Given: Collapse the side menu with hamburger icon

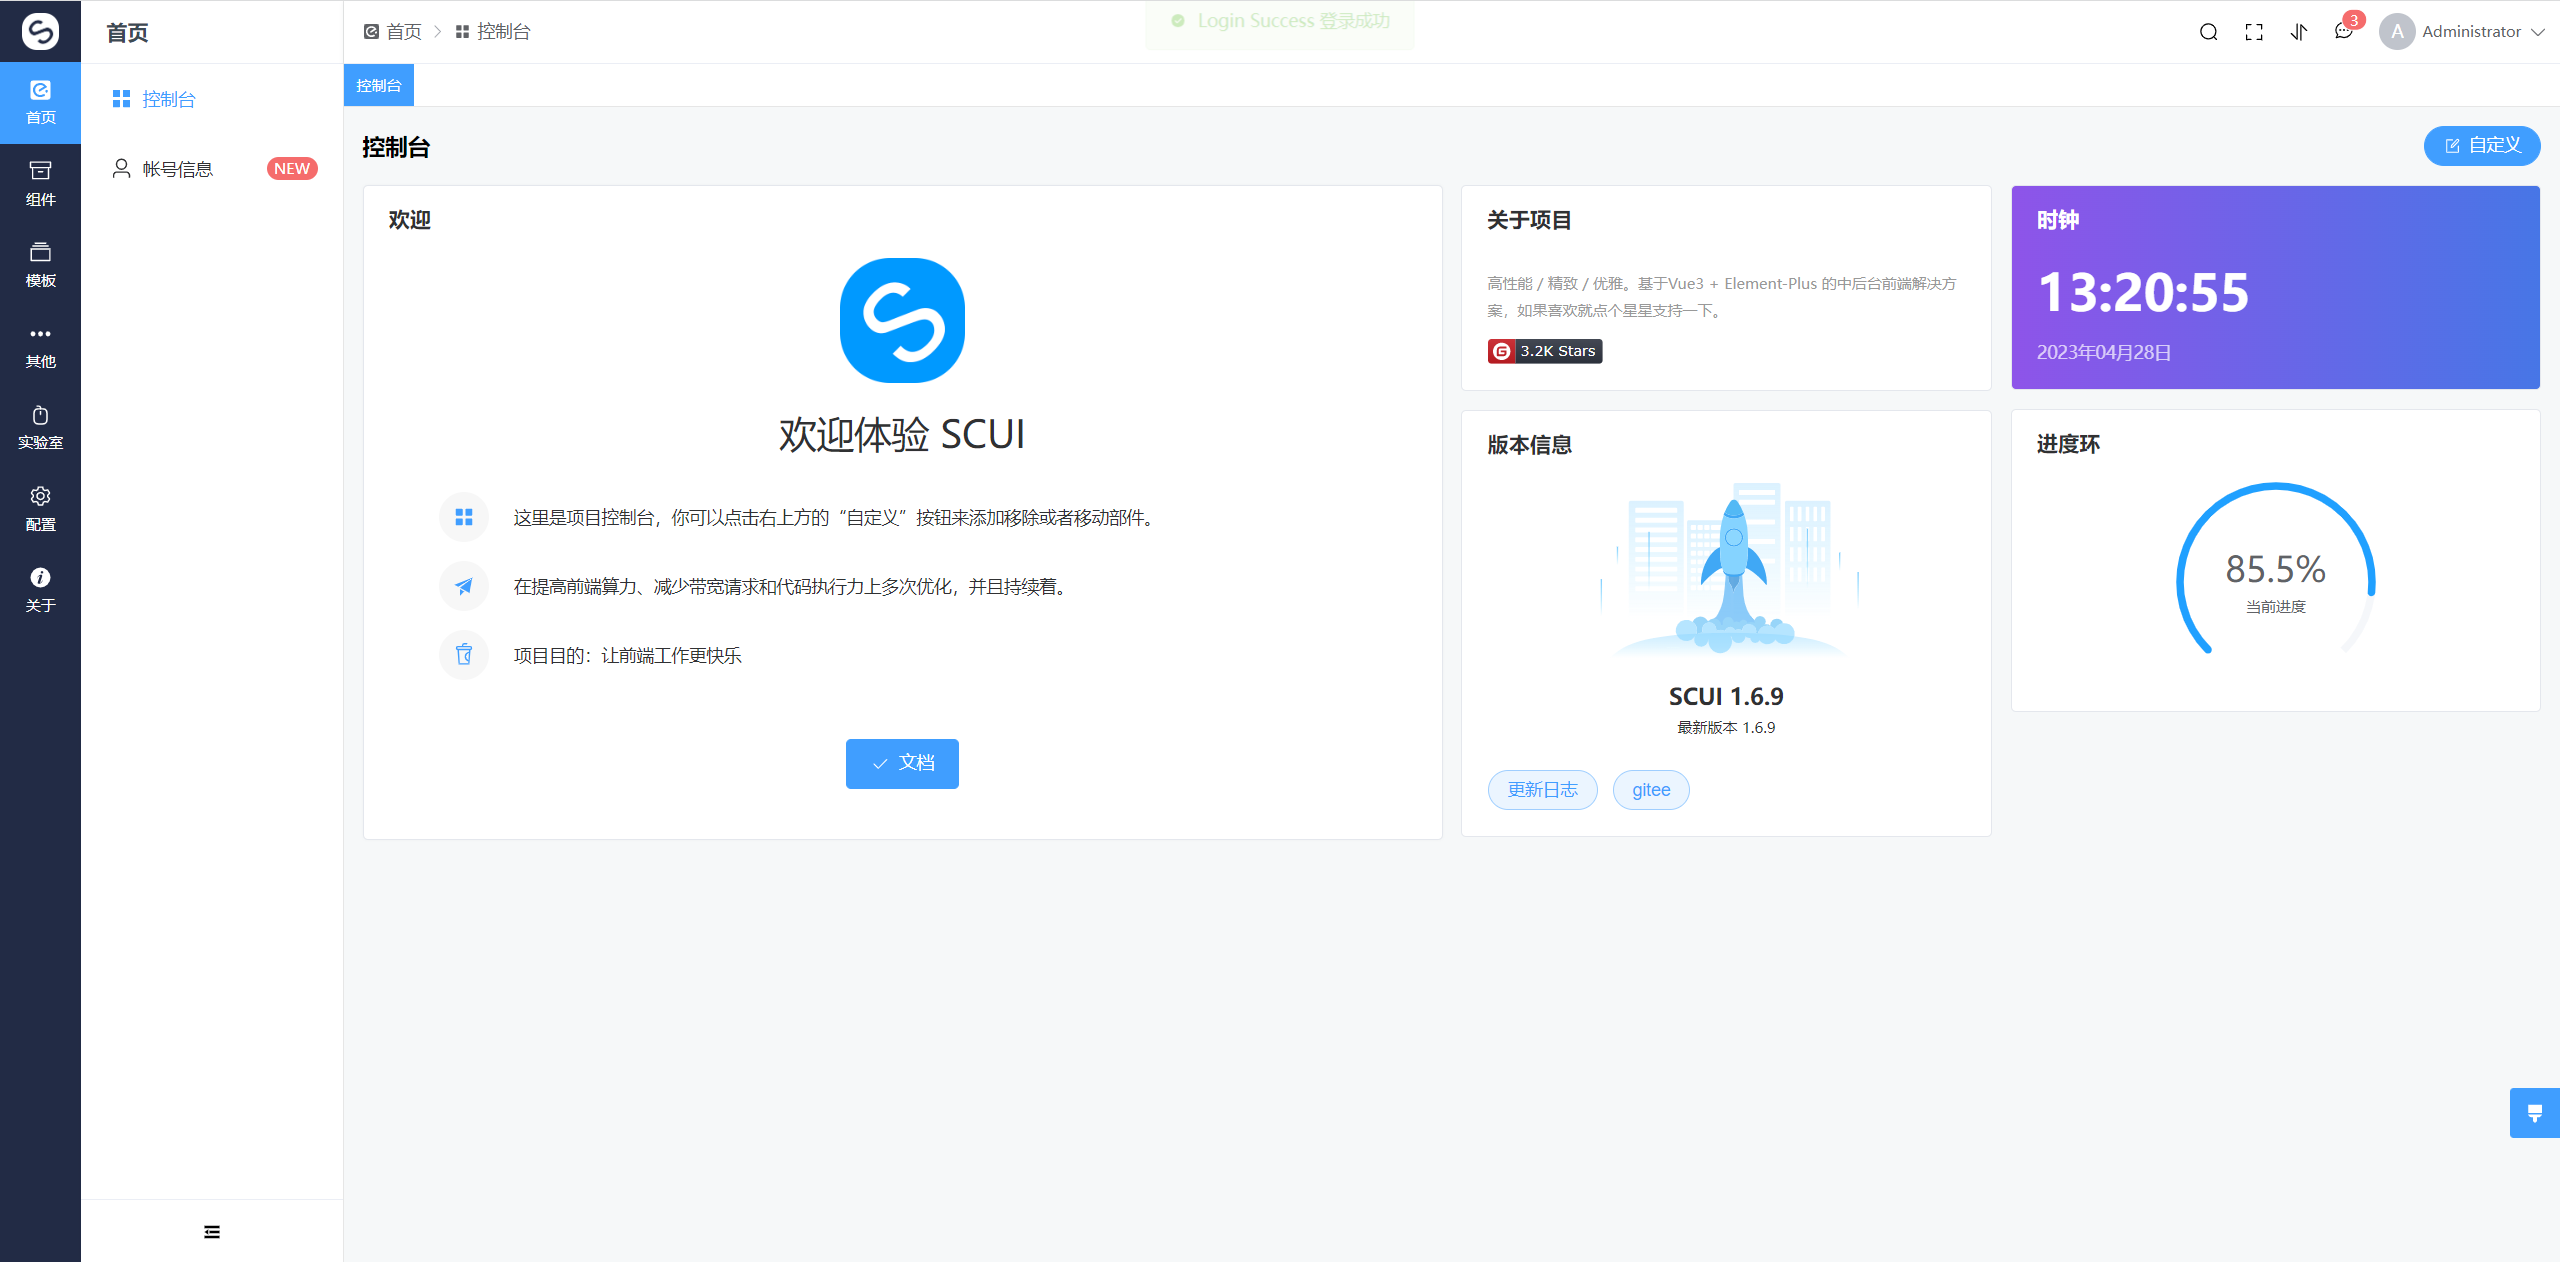Looking at the screenshot, I should (x=212, y=1231).
